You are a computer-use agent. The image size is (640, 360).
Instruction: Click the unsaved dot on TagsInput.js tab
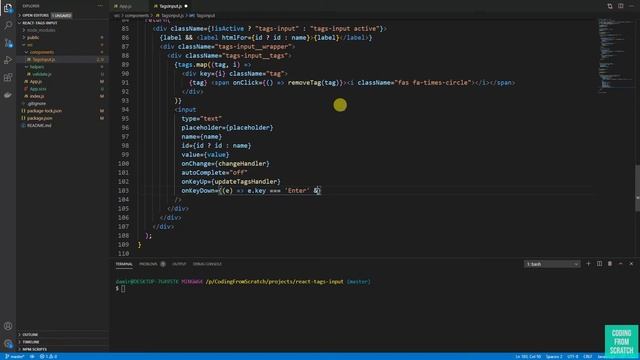coord(186,6)
